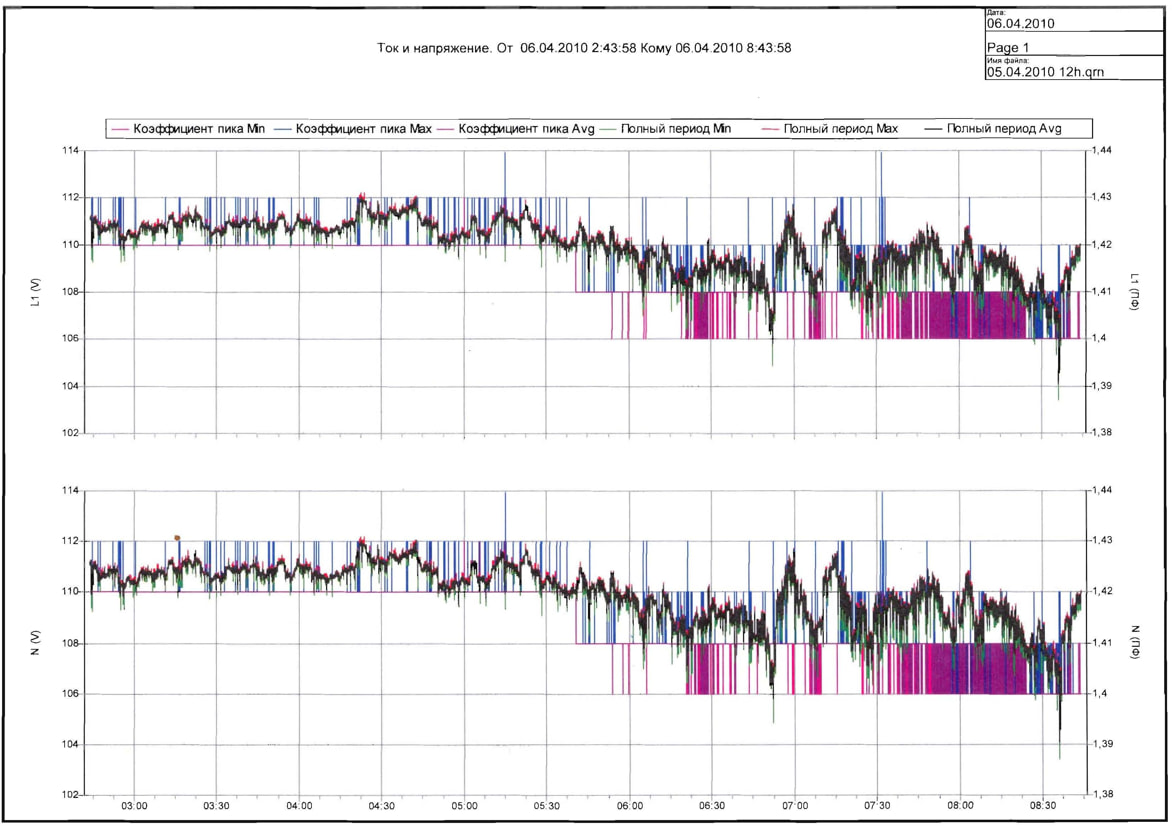This screenshot has width=1172, height=832.
Task: Click the 08:30 time axis tick label
Action: (1043, 805)
